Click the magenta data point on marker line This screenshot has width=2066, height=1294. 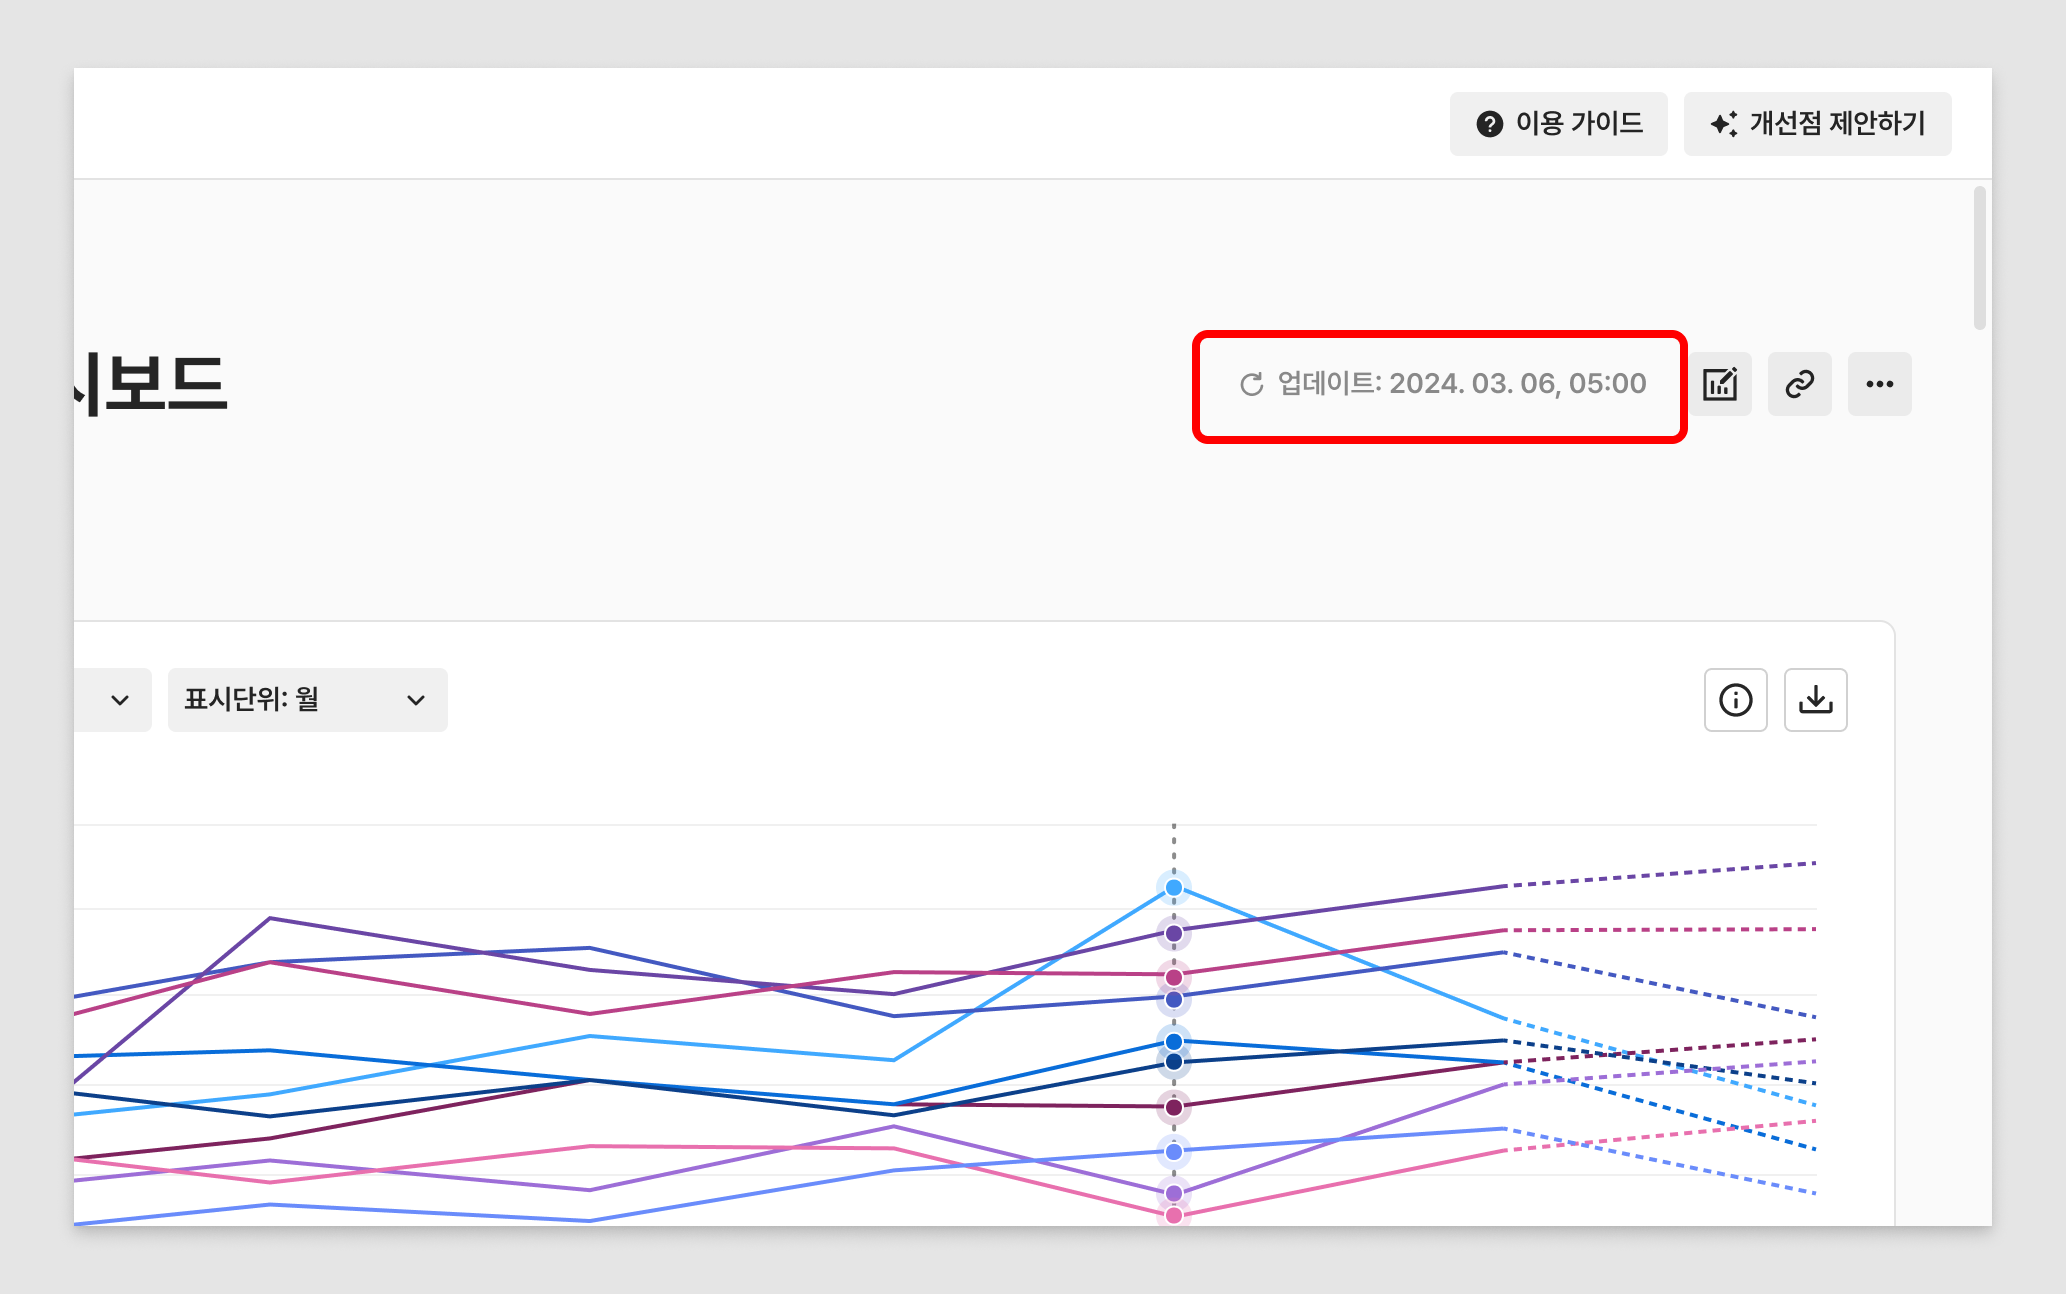point(1174,976)
